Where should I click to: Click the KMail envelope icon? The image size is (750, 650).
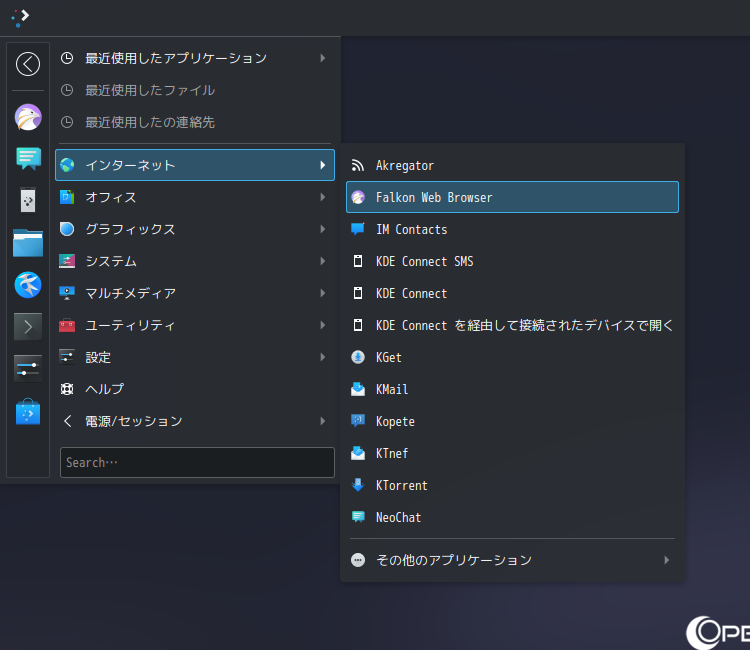click(358, 389)
